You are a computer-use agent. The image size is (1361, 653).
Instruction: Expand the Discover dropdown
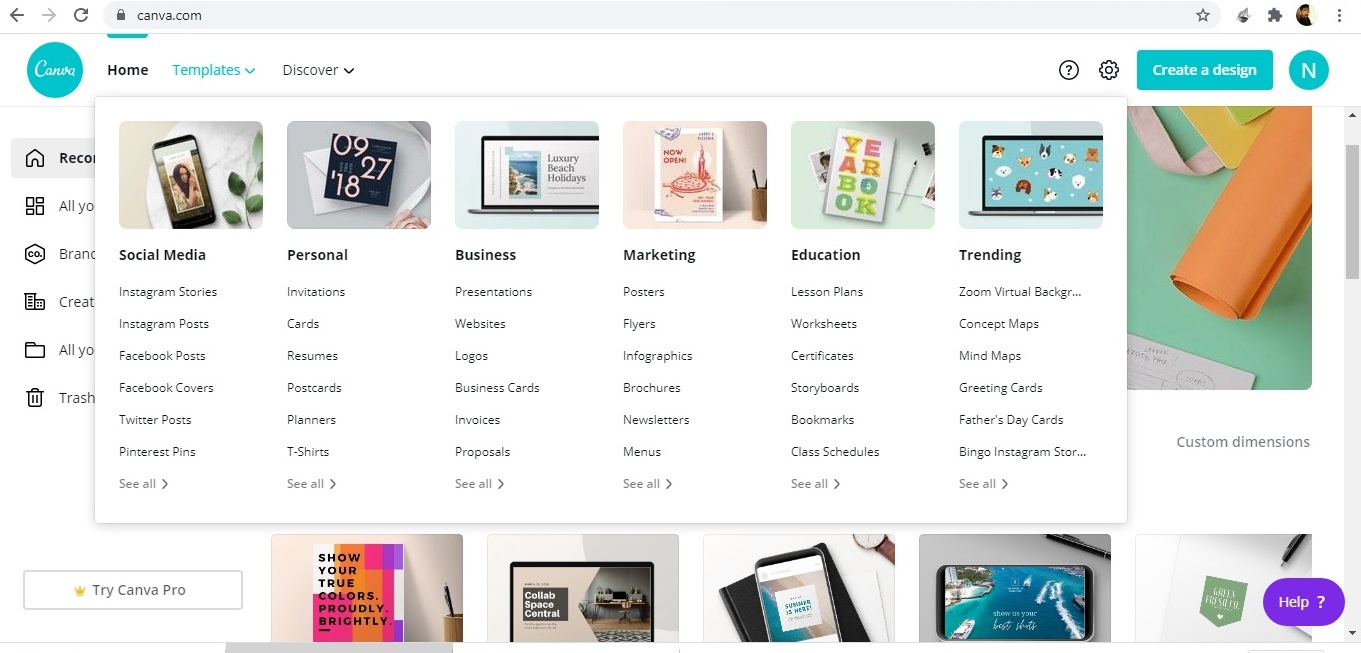pyautogui.click(x=318, y=70)
